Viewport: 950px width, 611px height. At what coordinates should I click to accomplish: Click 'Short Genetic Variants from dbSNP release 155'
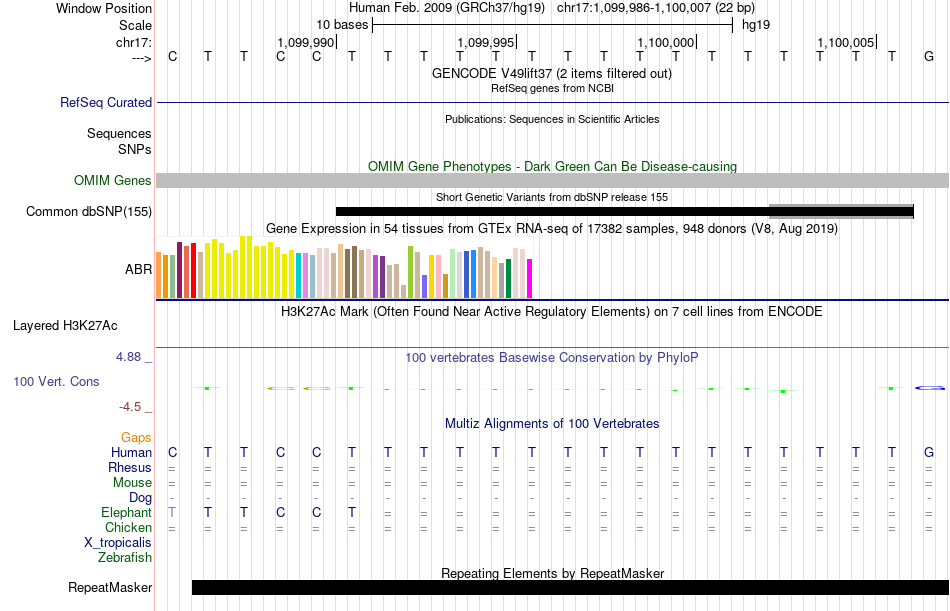coord(552,198)
